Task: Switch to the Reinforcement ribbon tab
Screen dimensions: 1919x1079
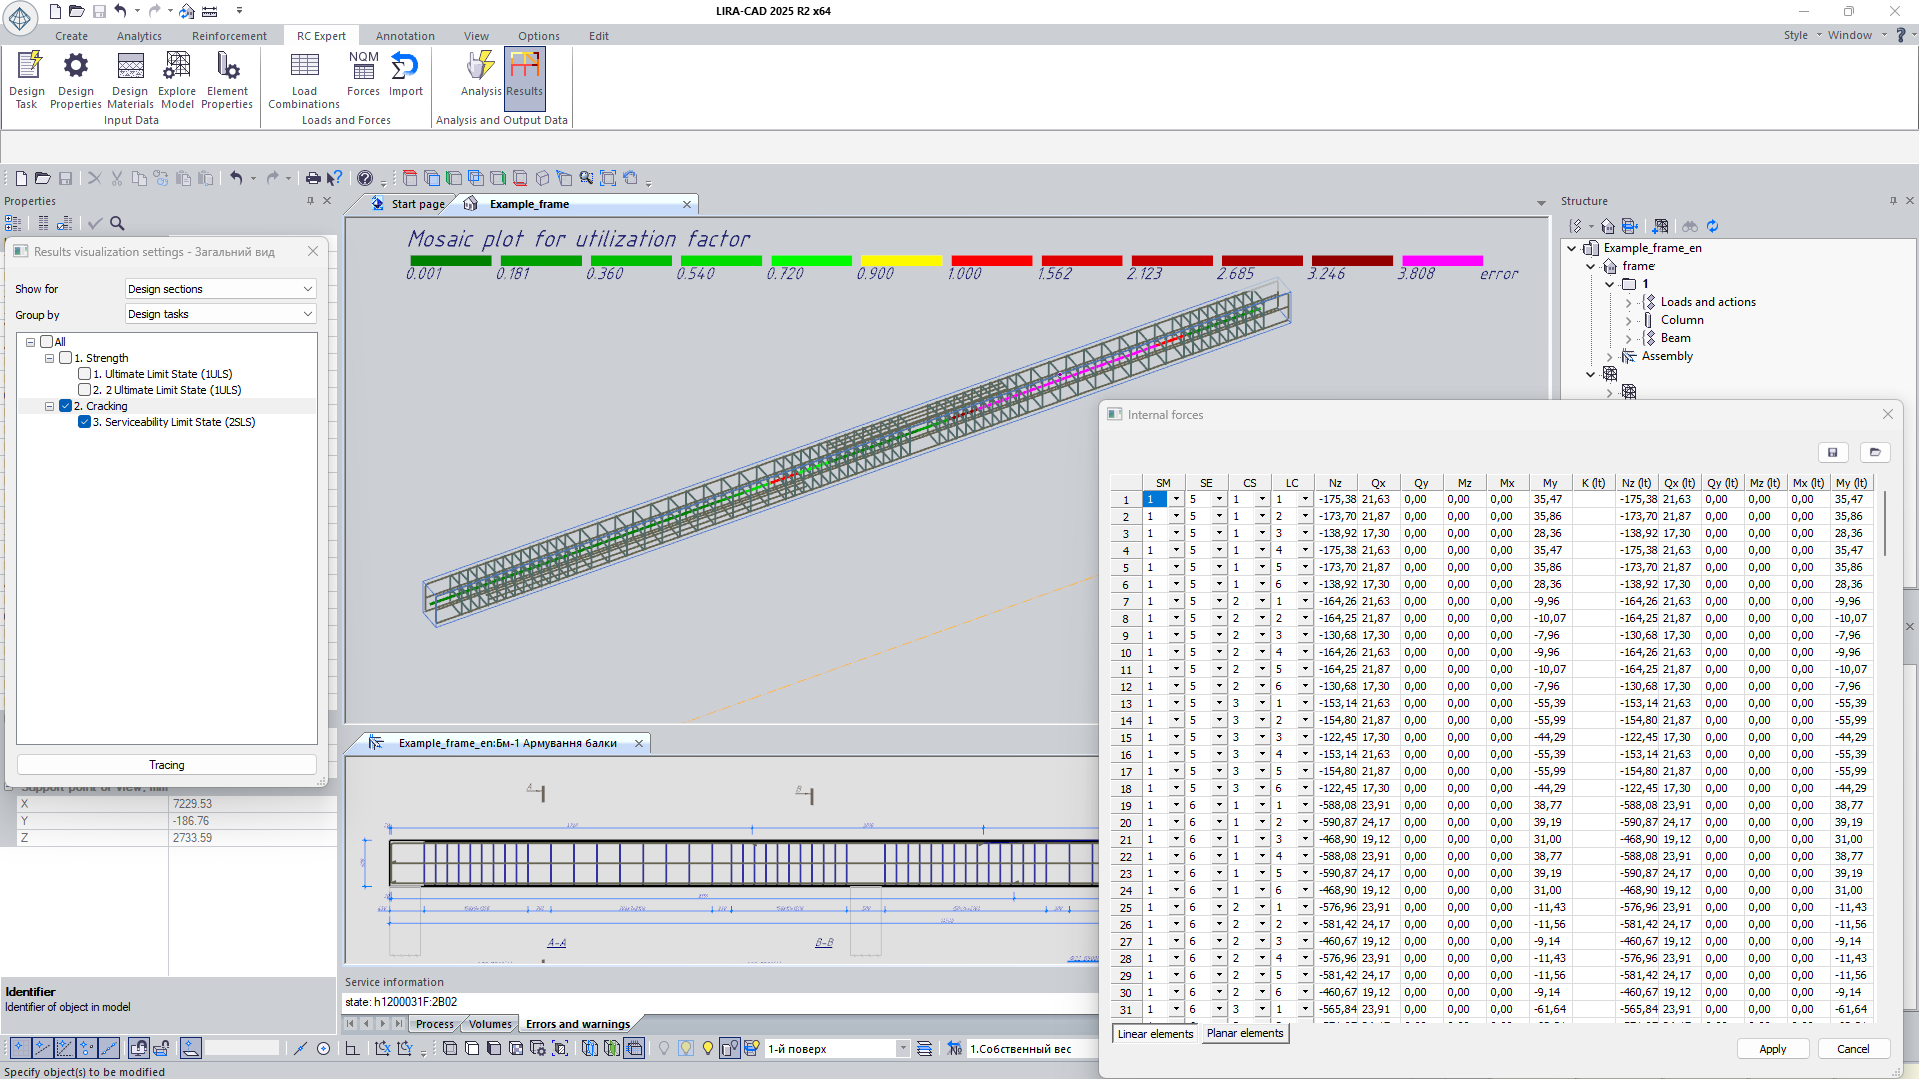Action: point(229,36)
